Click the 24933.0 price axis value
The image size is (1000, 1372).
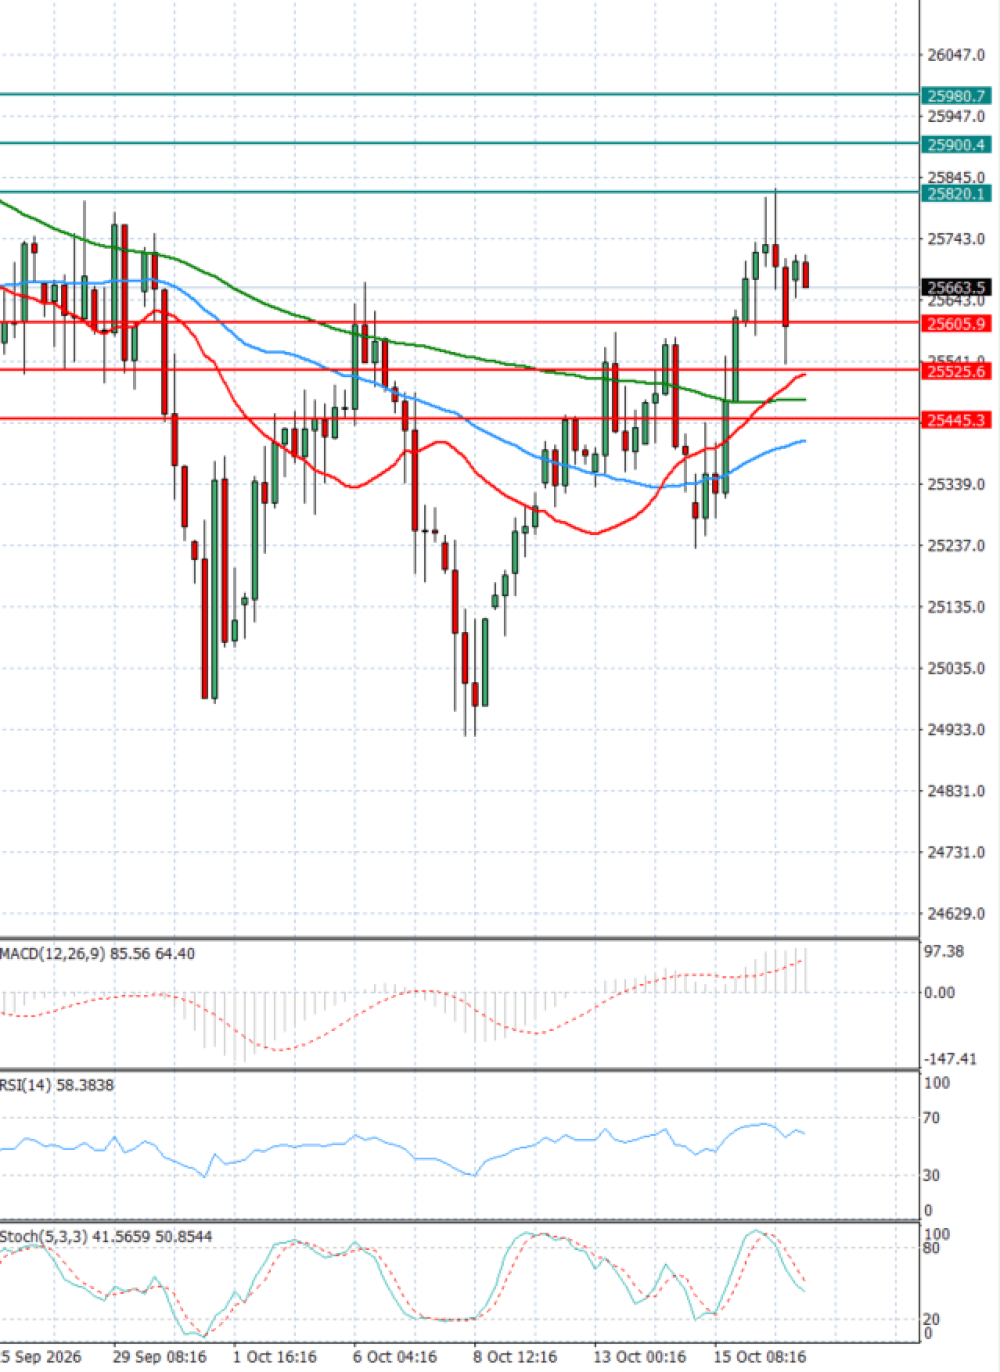click(956, 730)
